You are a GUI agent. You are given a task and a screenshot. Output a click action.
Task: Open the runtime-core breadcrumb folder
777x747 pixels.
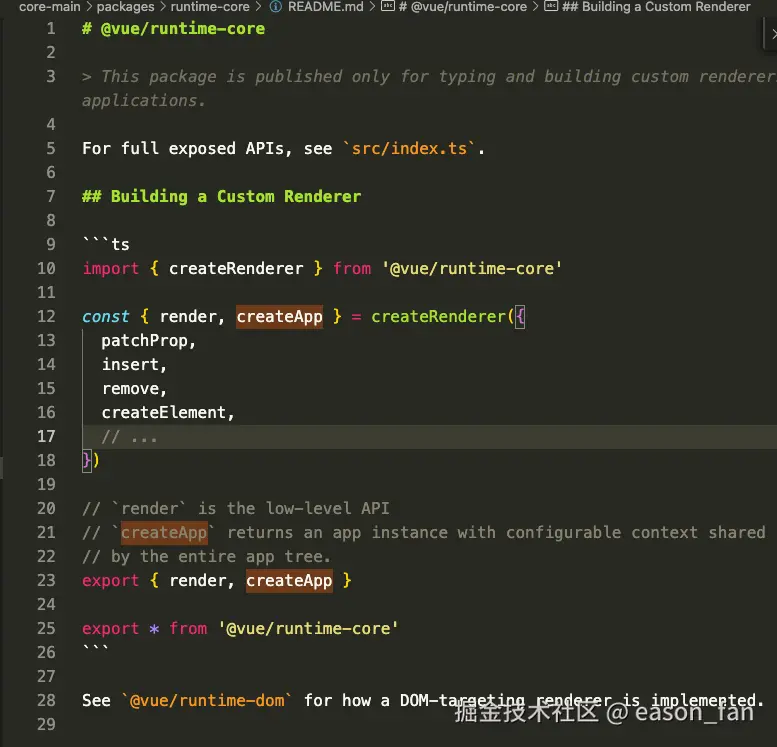210,6
